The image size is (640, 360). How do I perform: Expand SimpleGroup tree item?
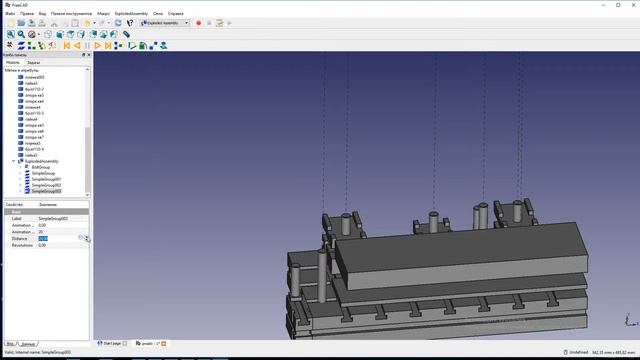coord(20,173)
